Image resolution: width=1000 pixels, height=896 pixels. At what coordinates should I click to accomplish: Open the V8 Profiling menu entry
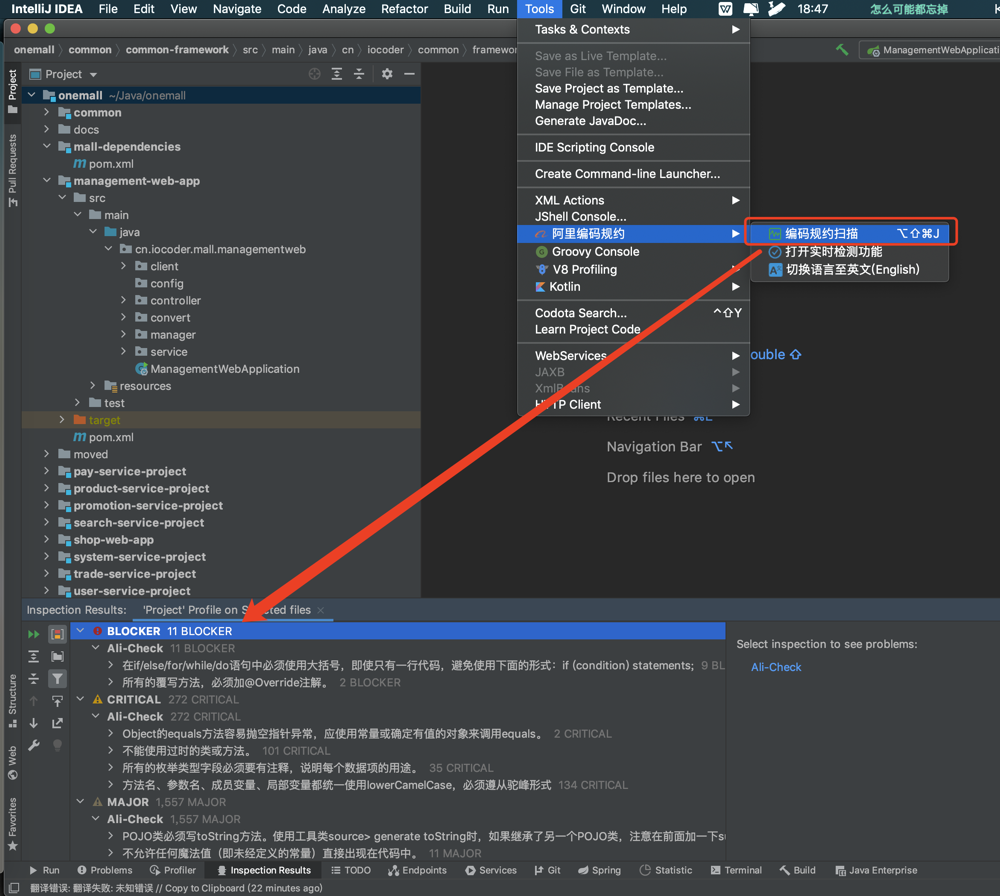click(633, 270)
